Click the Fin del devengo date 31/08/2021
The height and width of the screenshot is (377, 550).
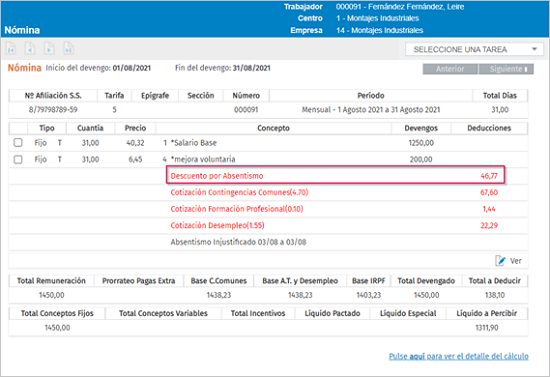point(251,68)
